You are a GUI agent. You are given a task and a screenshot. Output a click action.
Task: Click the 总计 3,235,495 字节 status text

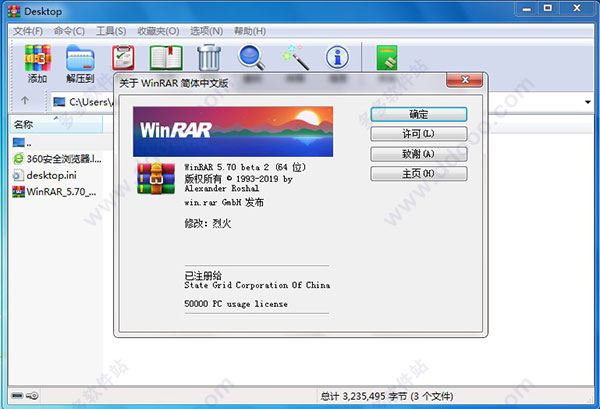386,396
